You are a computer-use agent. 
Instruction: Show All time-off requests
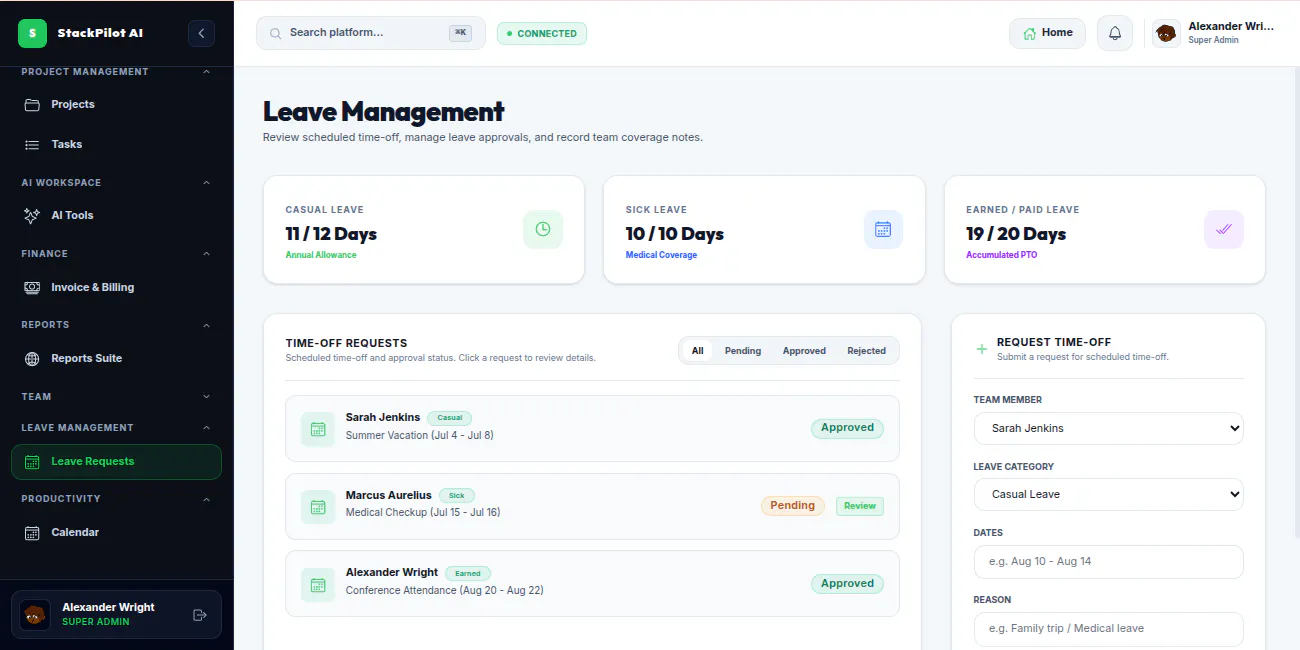[x=698, y=351]
